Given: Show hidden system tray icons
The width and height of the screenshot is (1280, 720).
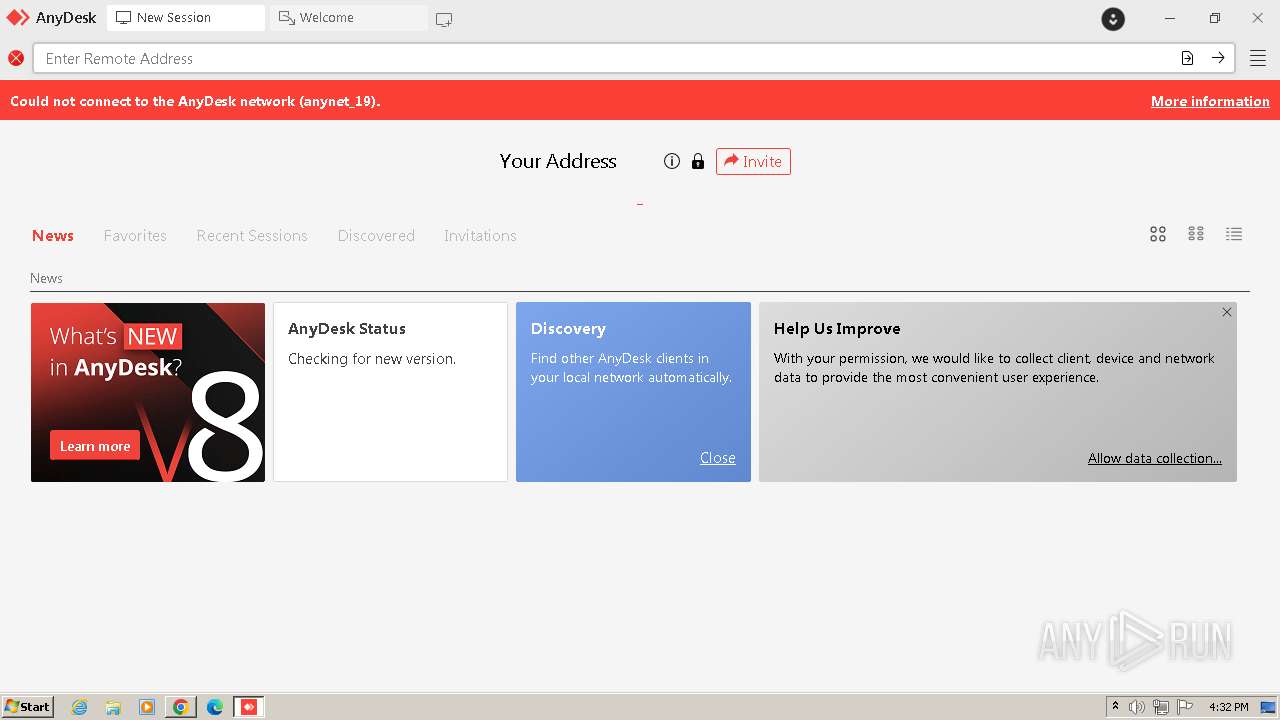Looking at the screenshot, I should point(1115,707).
